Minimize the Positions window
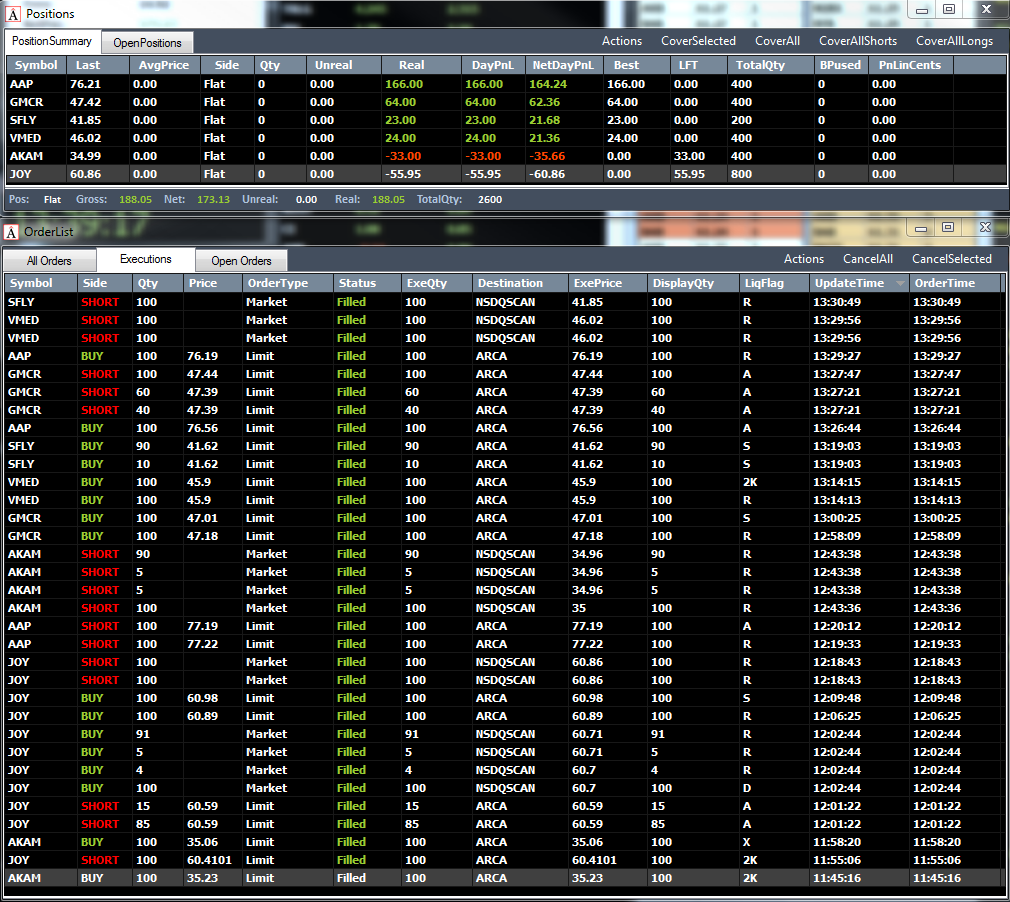The width and height of the screenshot is (1010, 902). (x=922, y=10)
